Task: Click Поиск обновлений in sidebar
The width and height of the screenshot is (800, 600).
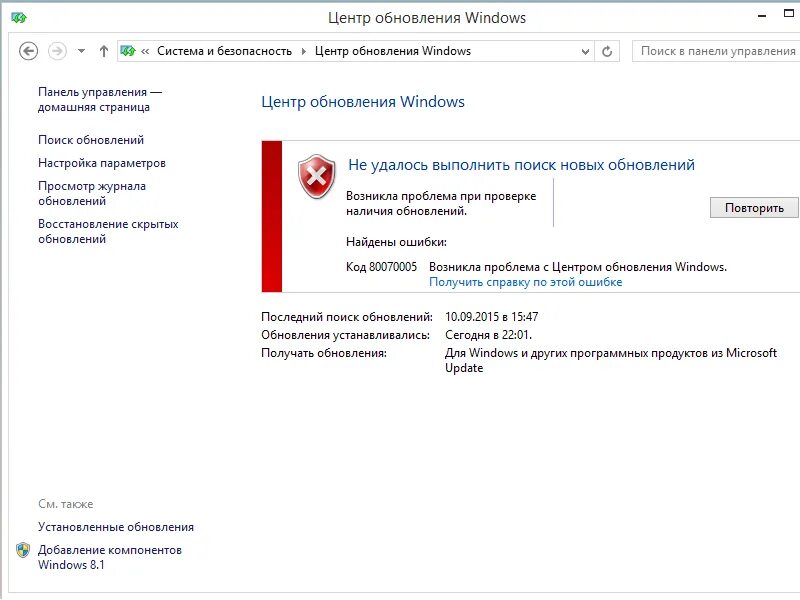Action: tap(91, 140)
